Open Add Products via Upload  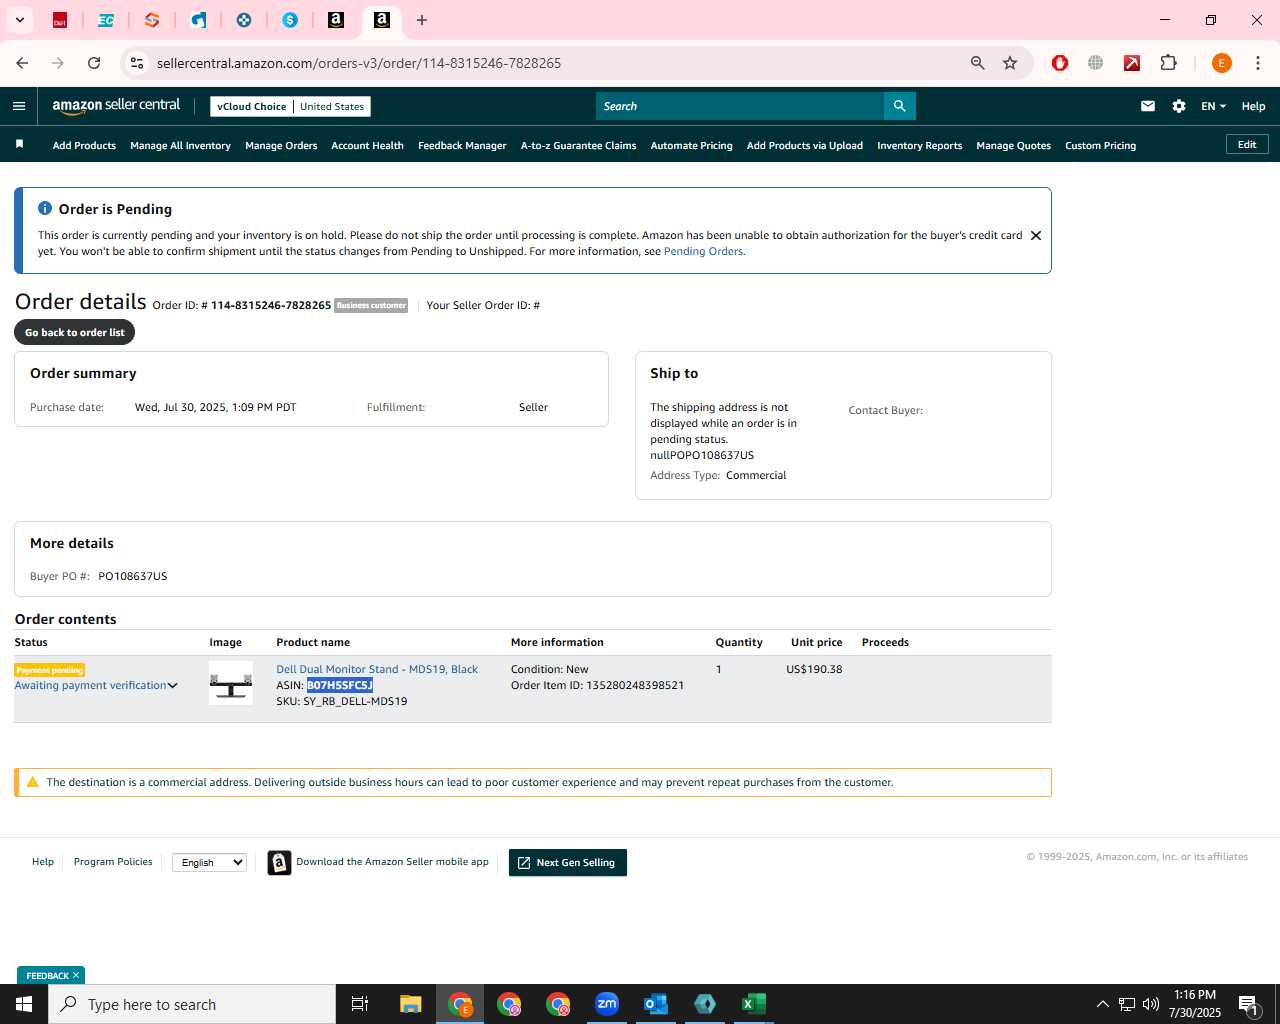[804, 146]
